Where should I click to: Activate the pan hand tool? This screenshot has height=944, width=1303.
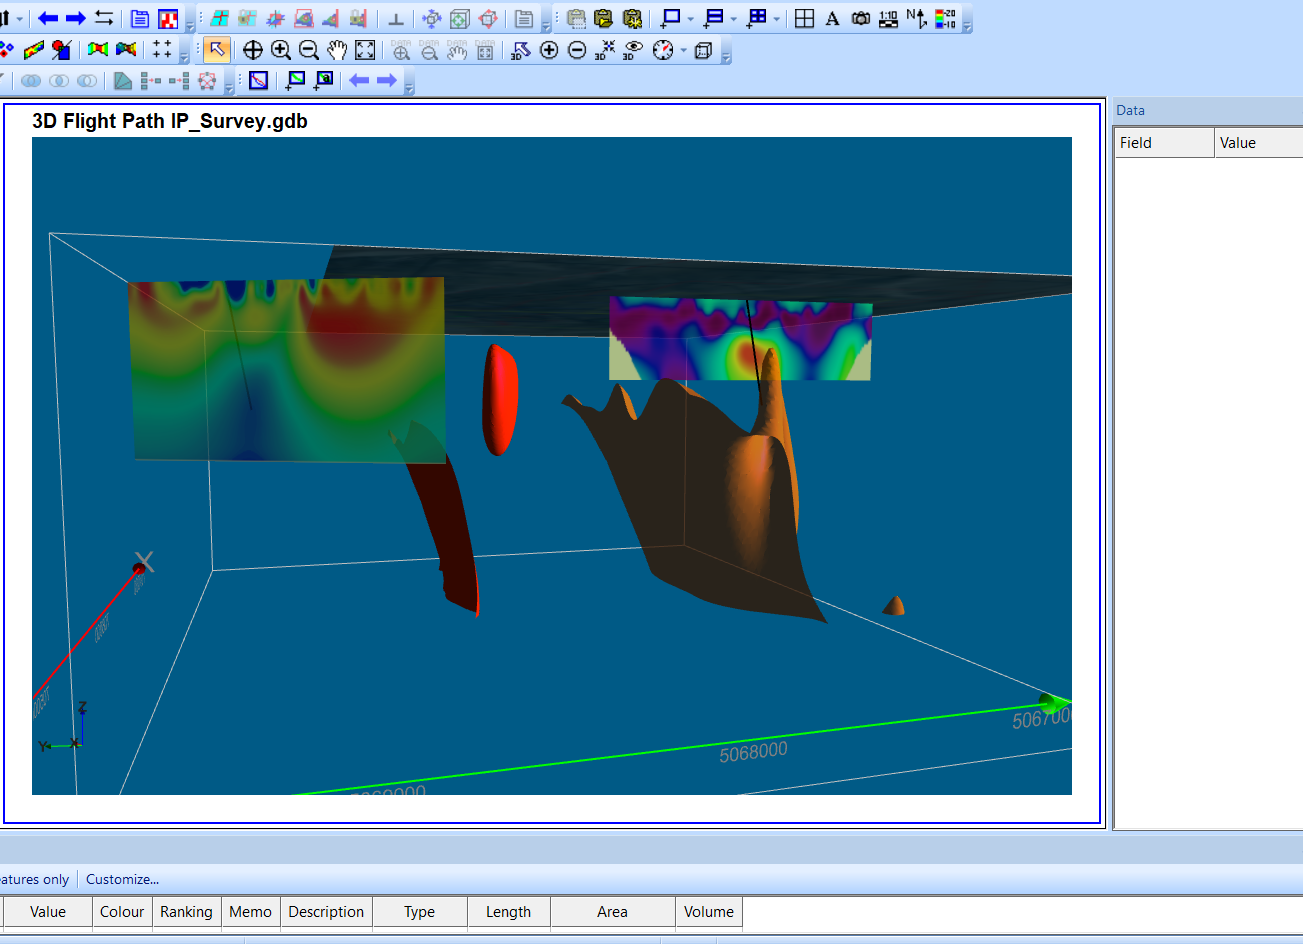pos(337,50)
